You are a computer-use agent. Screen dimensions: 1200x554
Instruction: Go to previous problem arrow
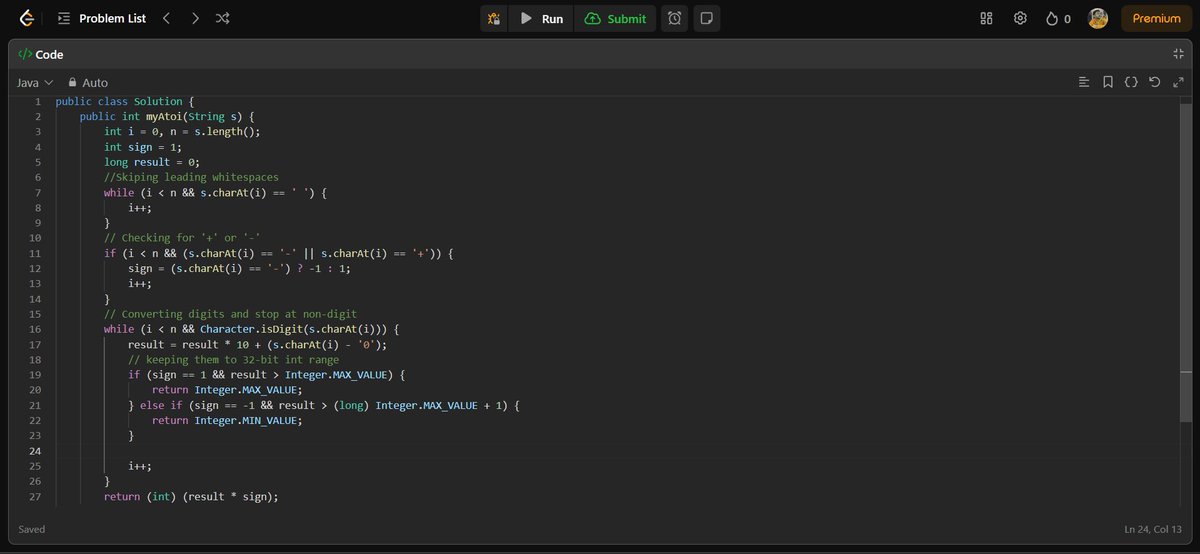[166, 18]
